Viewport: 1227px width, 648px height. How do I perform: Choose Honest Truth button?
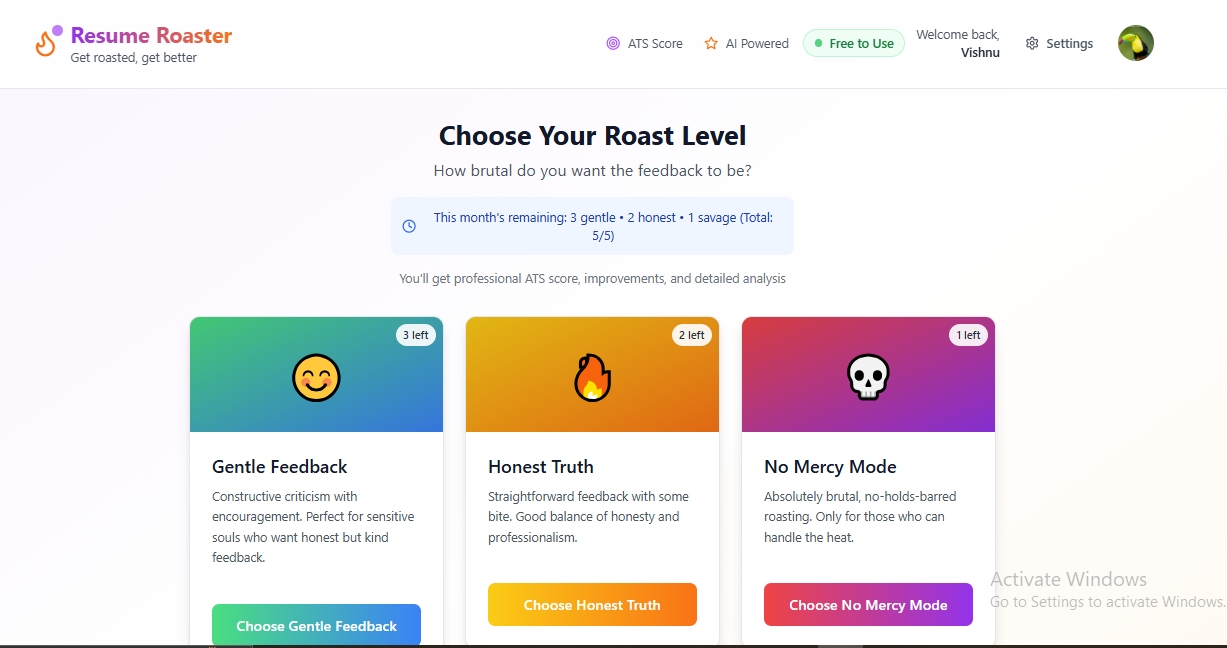click(592, 605)
